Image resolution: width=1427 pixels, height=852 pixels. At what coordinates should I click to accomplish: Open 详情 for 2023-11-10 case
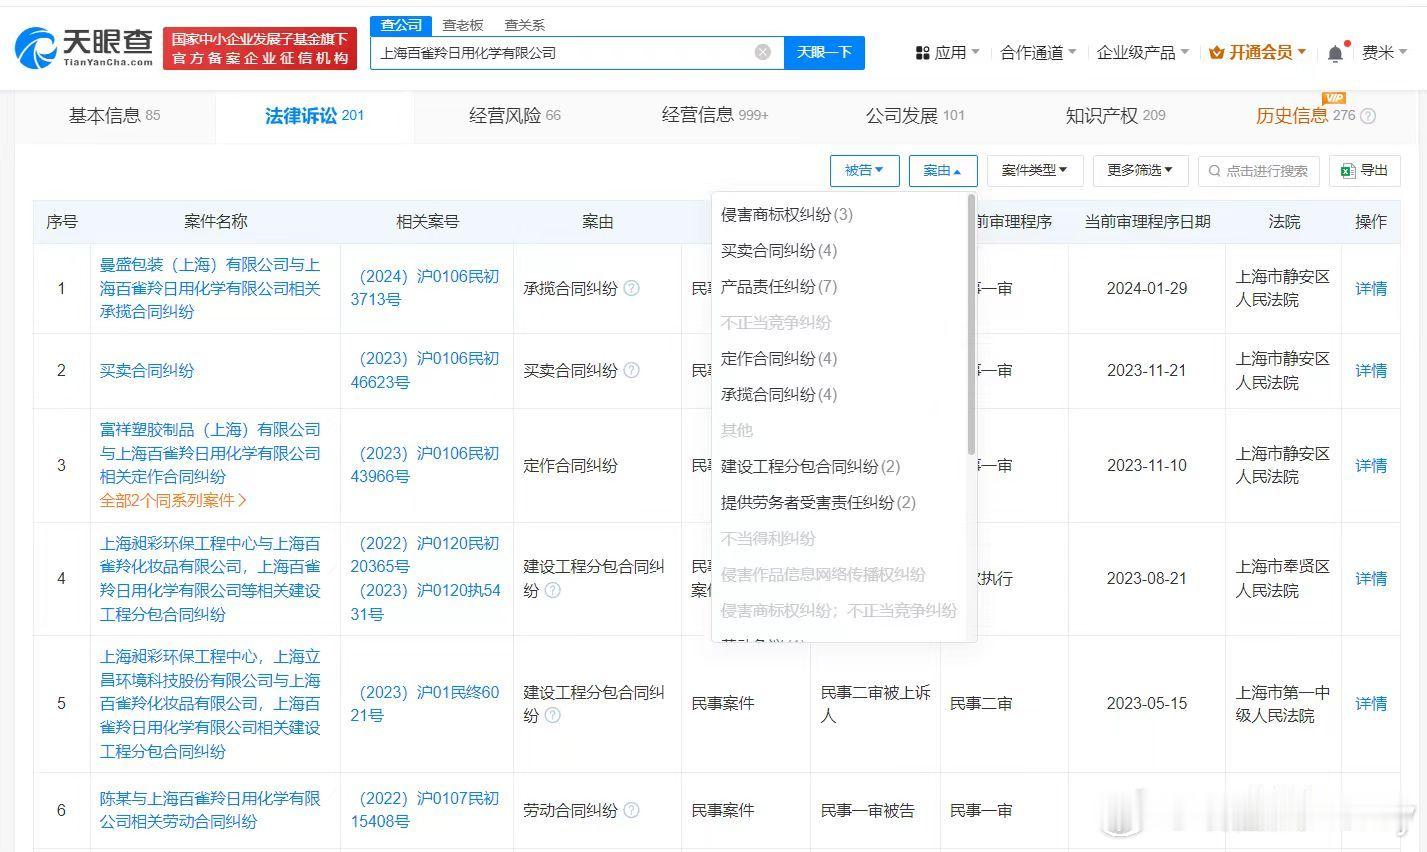1371,465
